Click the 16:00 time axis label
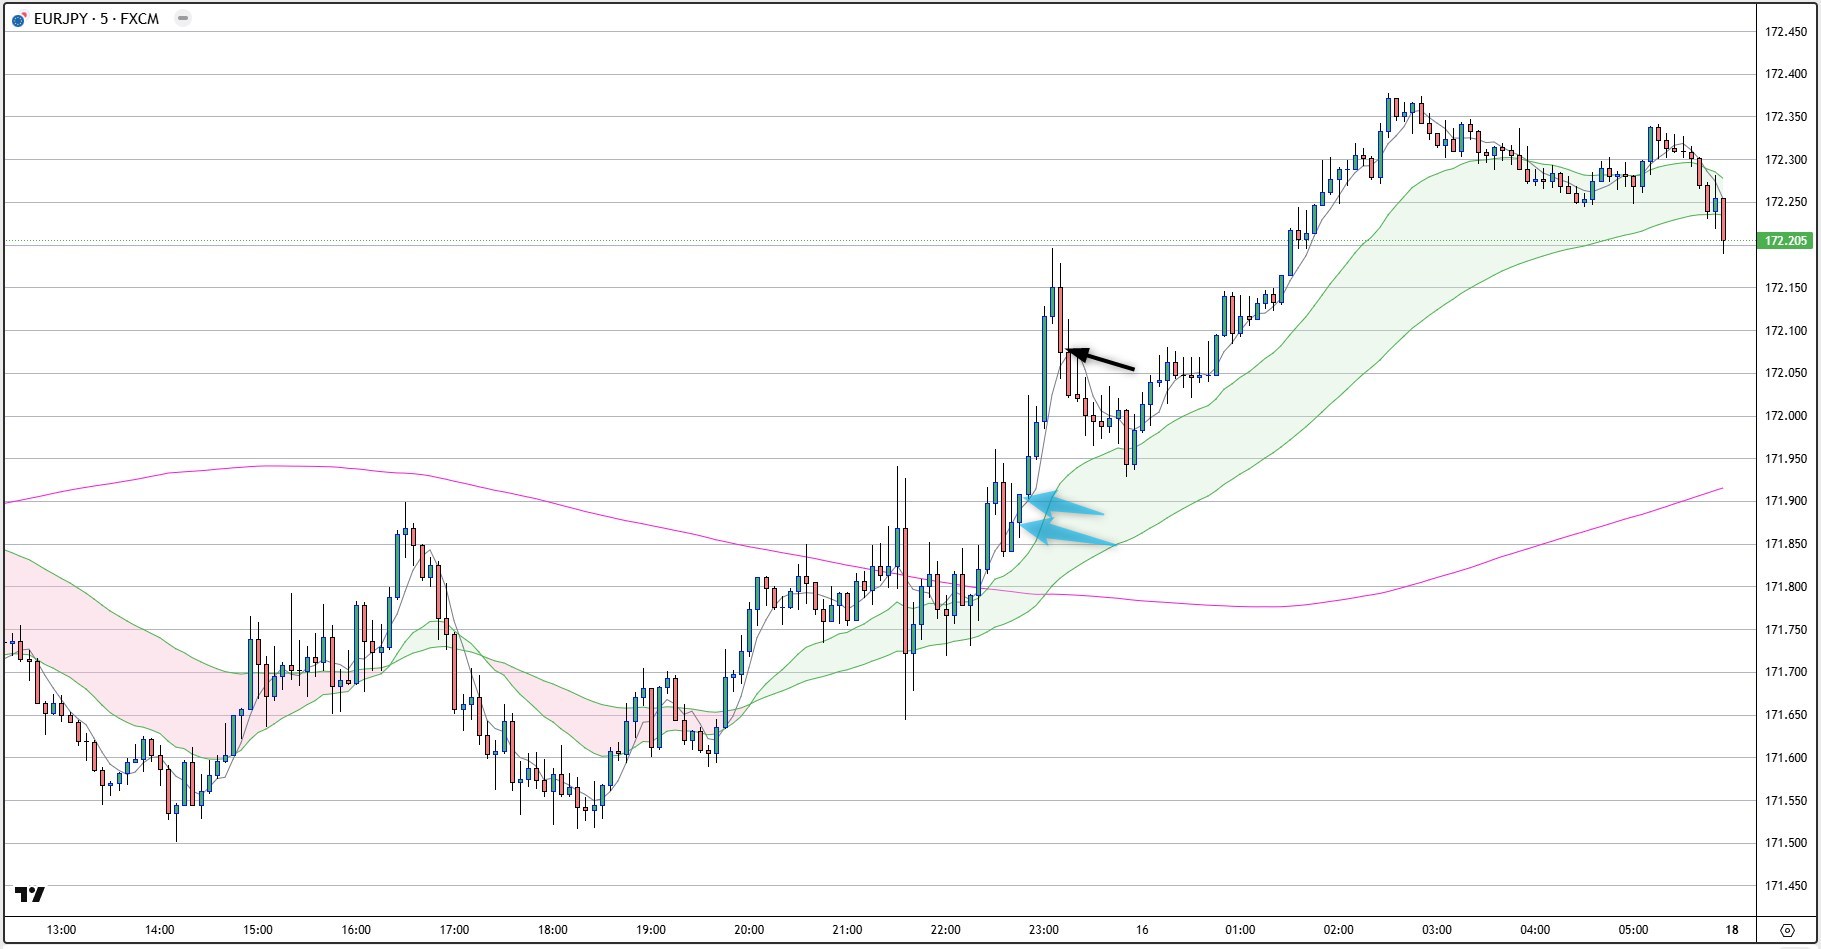The height and width of the screenshot is (949, 1821). (x=356, y=930)
